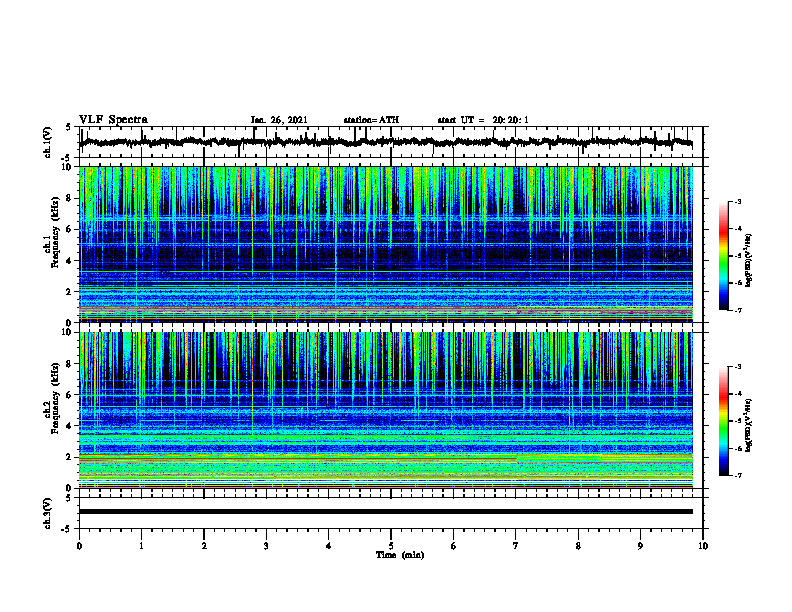Image resolution: width=792 pixels, height=612 pixels.
Task: Click the ch.1(V) waveform axis label
Action: tap(47, 142)
